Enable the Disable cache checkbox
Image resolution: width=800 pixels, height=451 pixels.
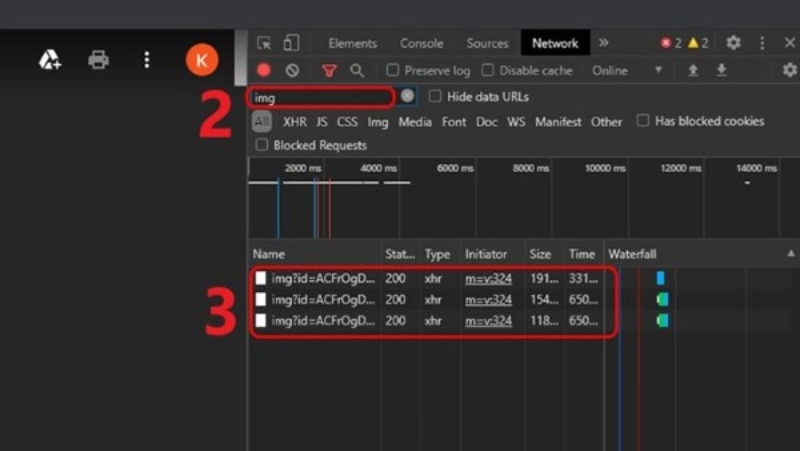[x=488, y=70]
